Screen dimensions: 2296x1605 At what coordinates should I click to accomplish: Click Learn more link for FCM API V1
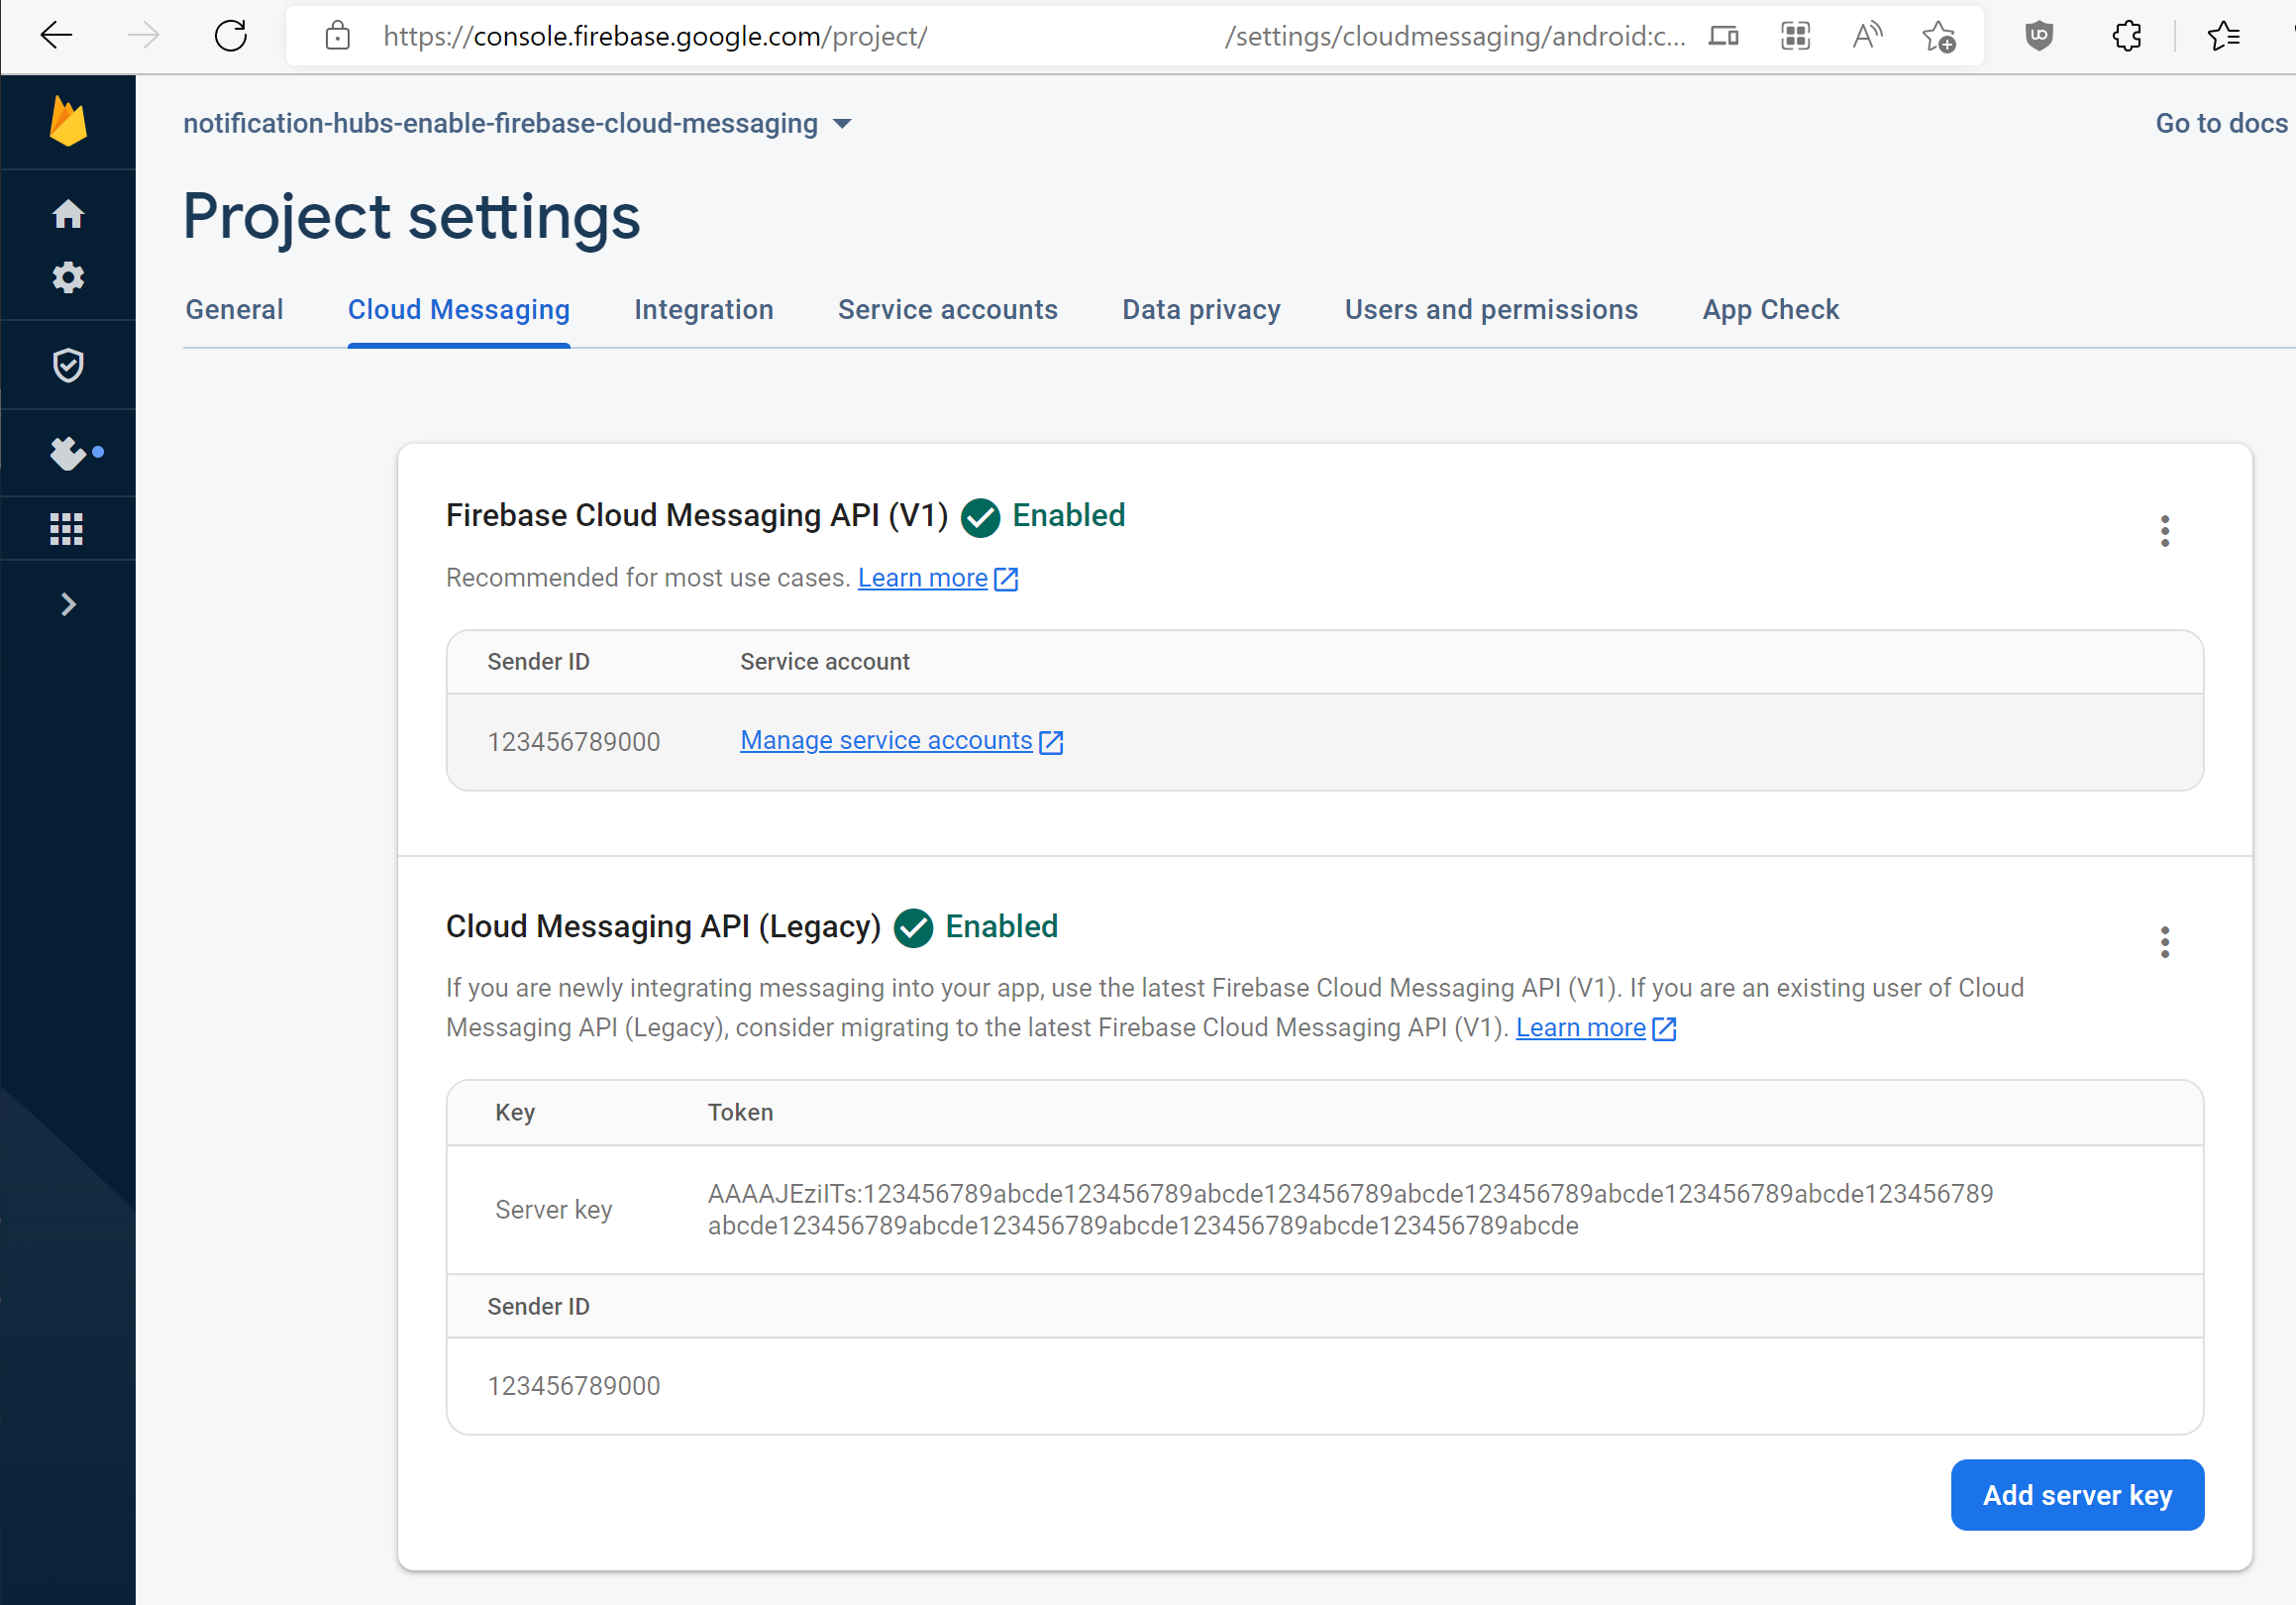click(x=925, y=576)
